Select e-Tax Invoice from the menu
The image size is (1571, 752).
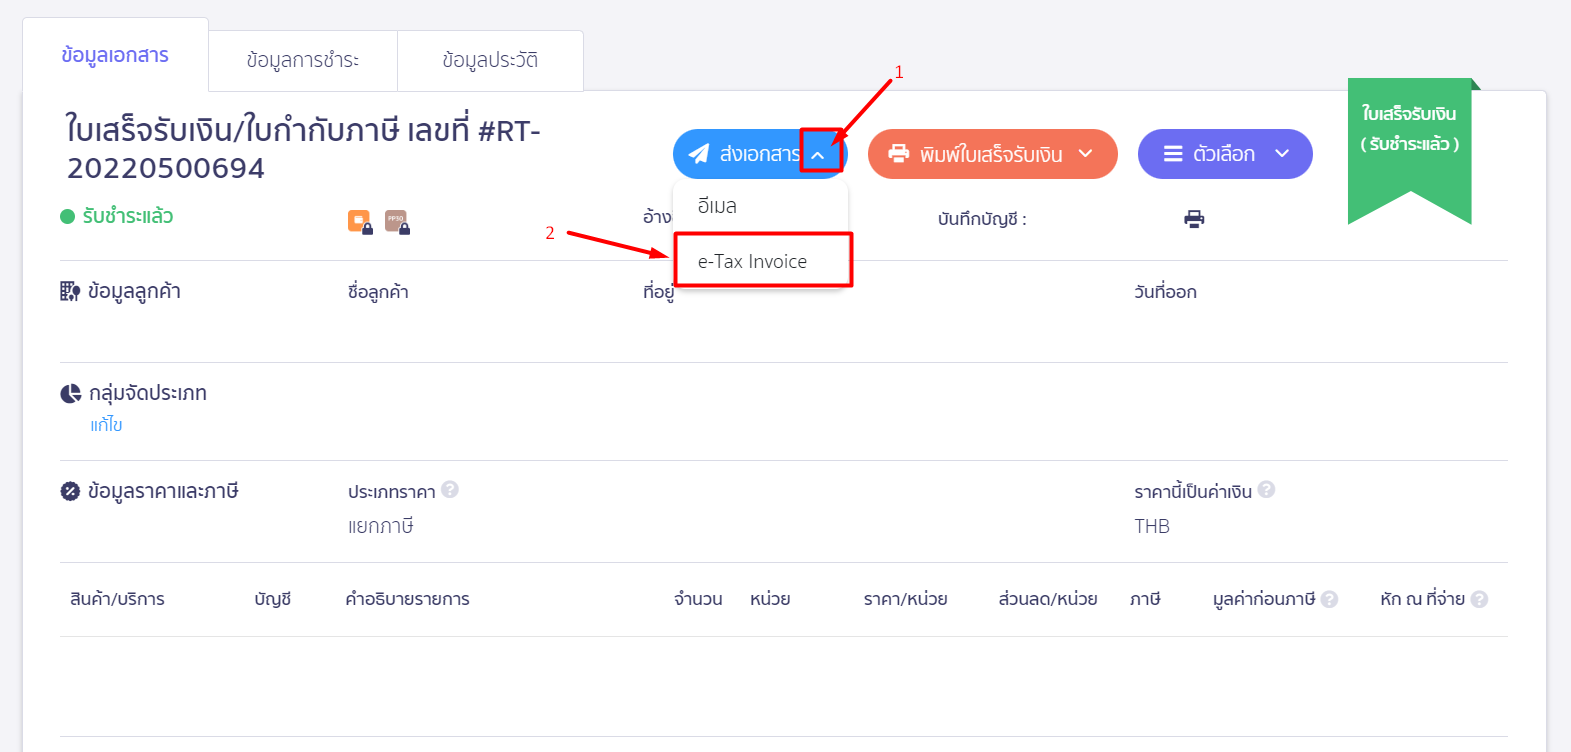[752, 261]
